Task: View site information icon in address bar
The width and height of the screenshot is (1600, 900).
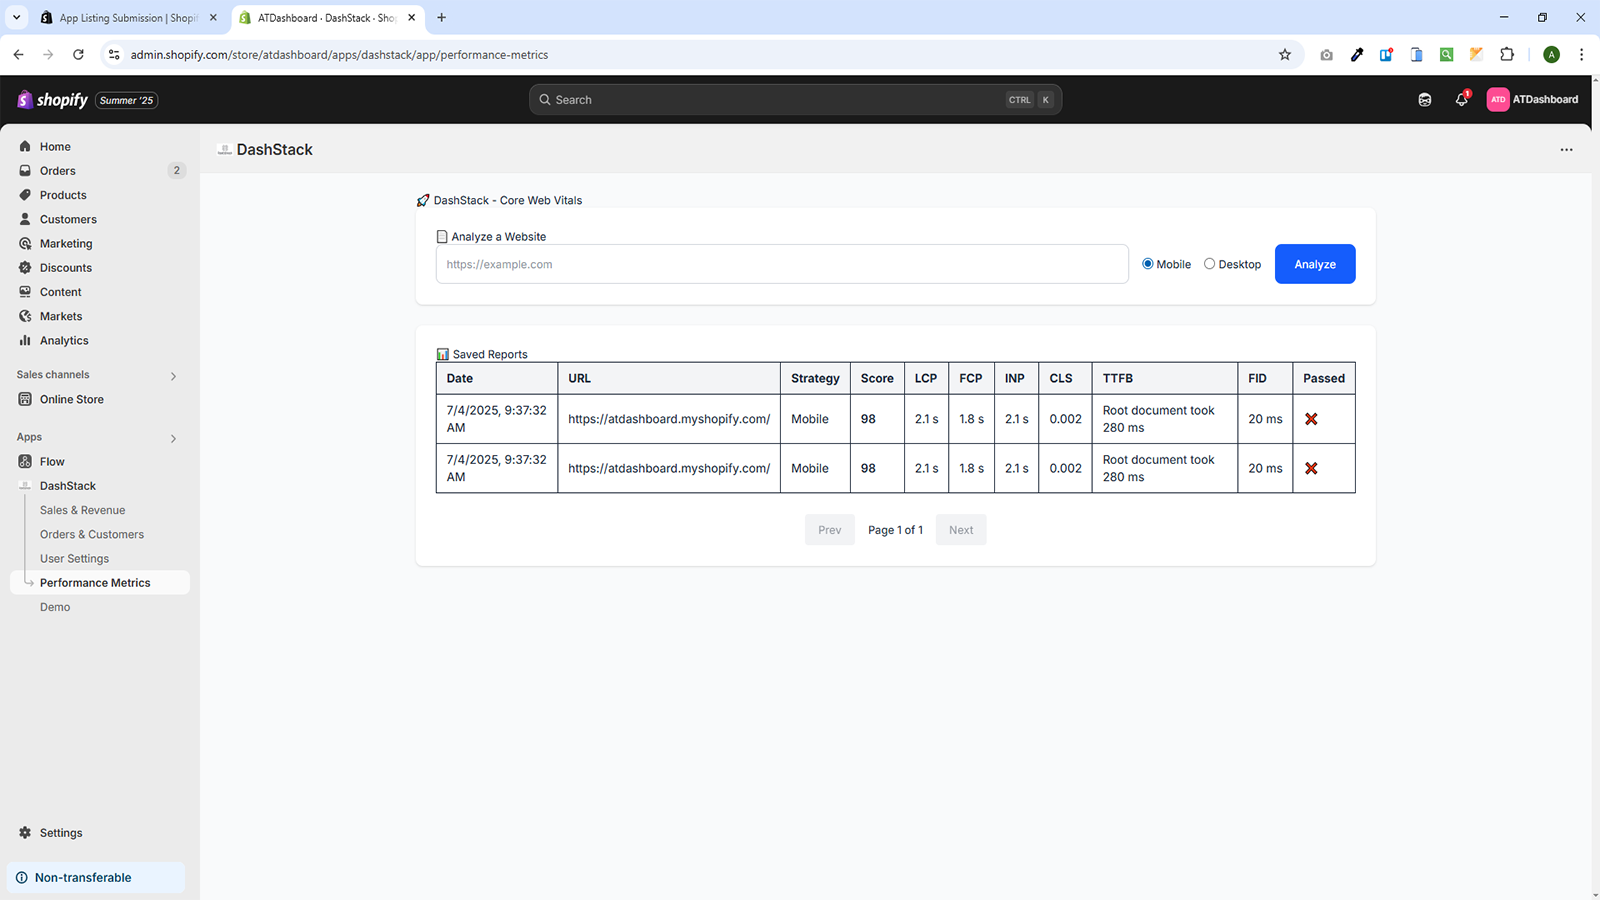Action: (x=114, y=55)
